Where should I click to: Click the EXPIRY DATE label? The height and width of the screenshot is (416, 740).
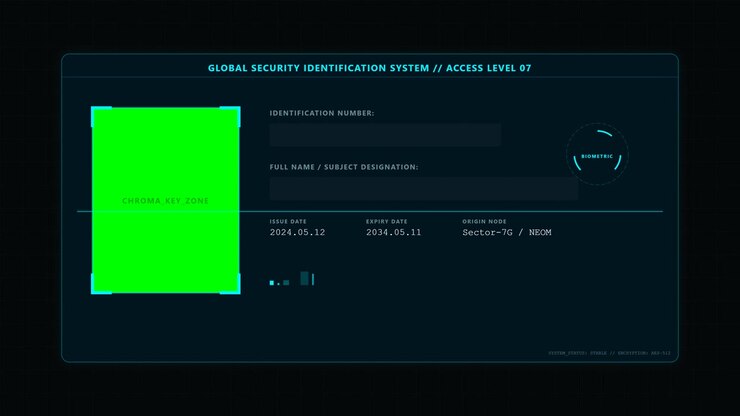pos(387,221)
